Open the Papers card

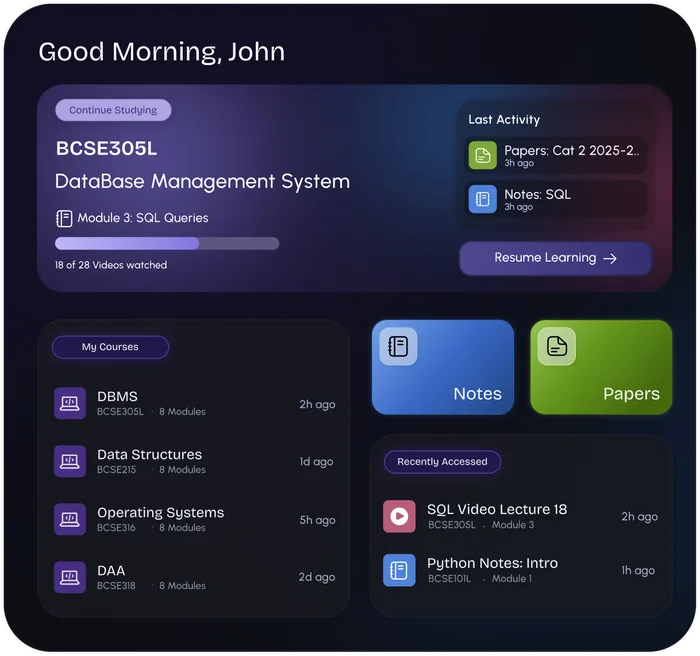(x=601, y=367)
